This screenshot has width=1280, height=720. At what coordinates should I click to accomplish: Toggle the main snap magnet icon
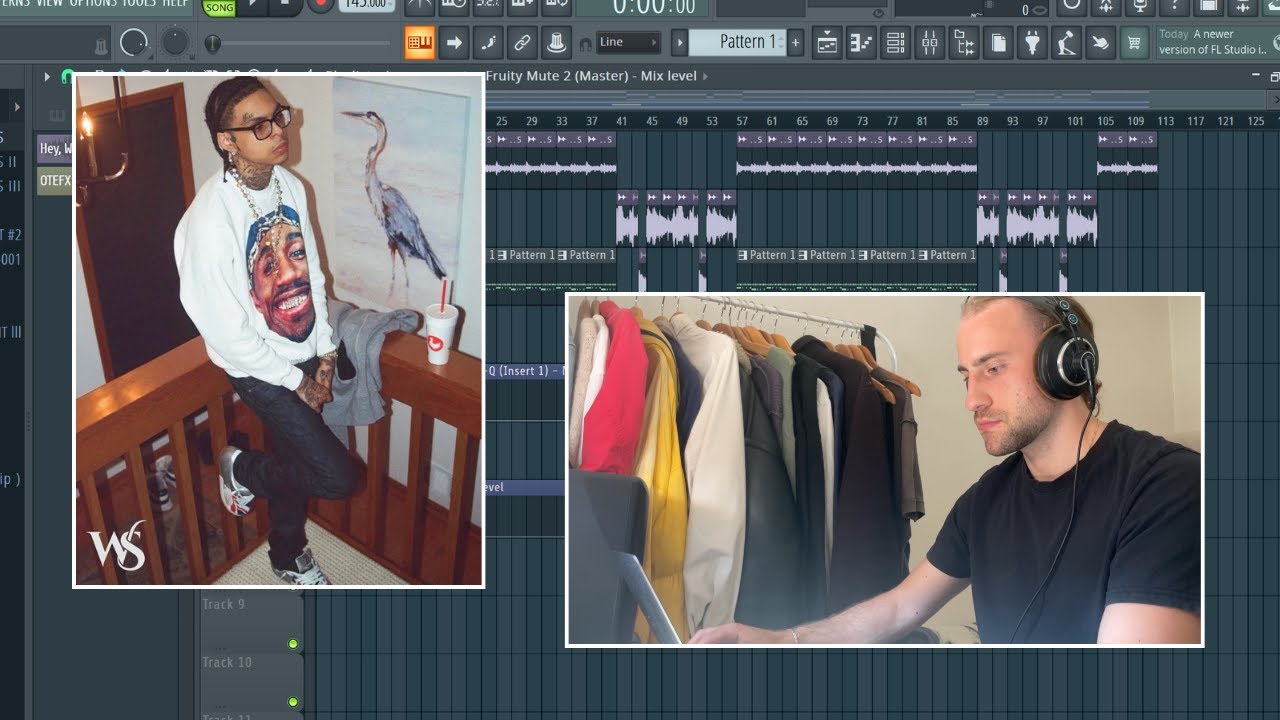pos(586,44)
